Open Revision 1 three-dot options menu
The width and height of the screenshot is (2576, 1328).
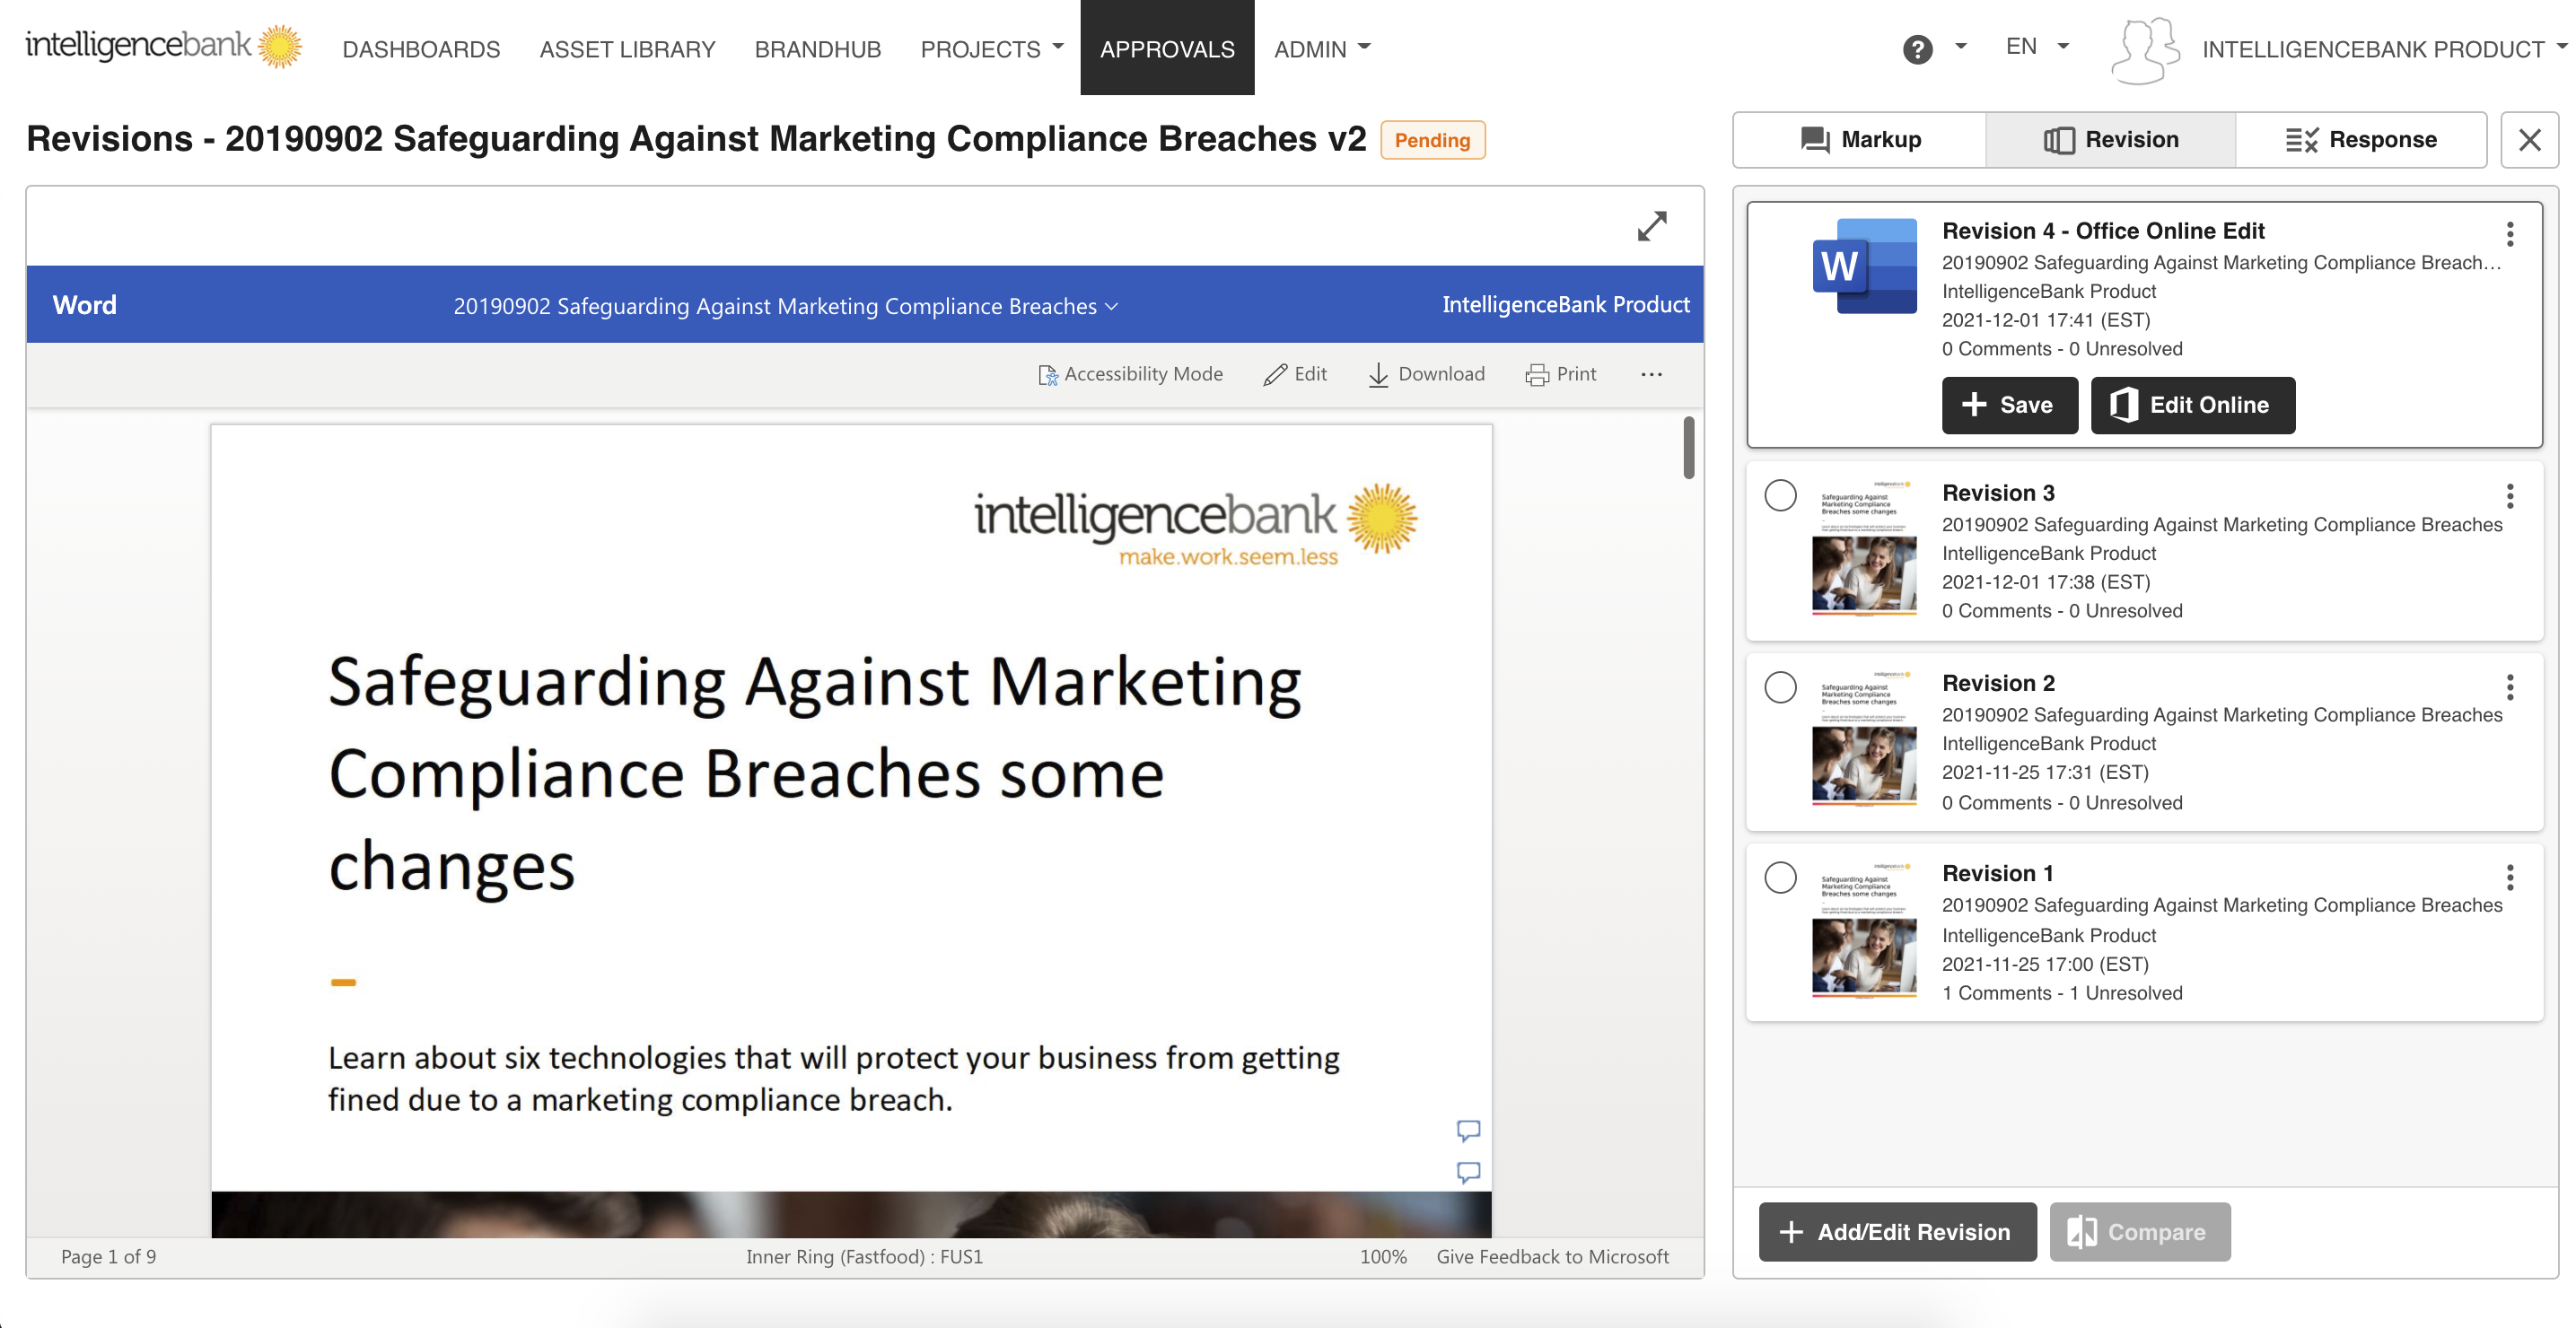(x=2509, y=877)
